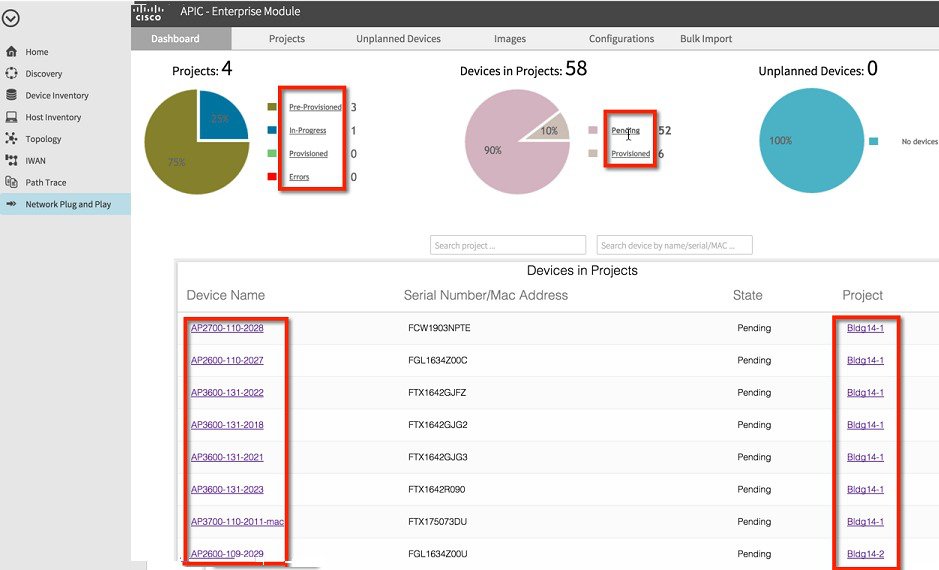Click the olive Pre-Provisioned legend swatch
The width and height of the screenshot is (939, 570).
tap(272, 107)
